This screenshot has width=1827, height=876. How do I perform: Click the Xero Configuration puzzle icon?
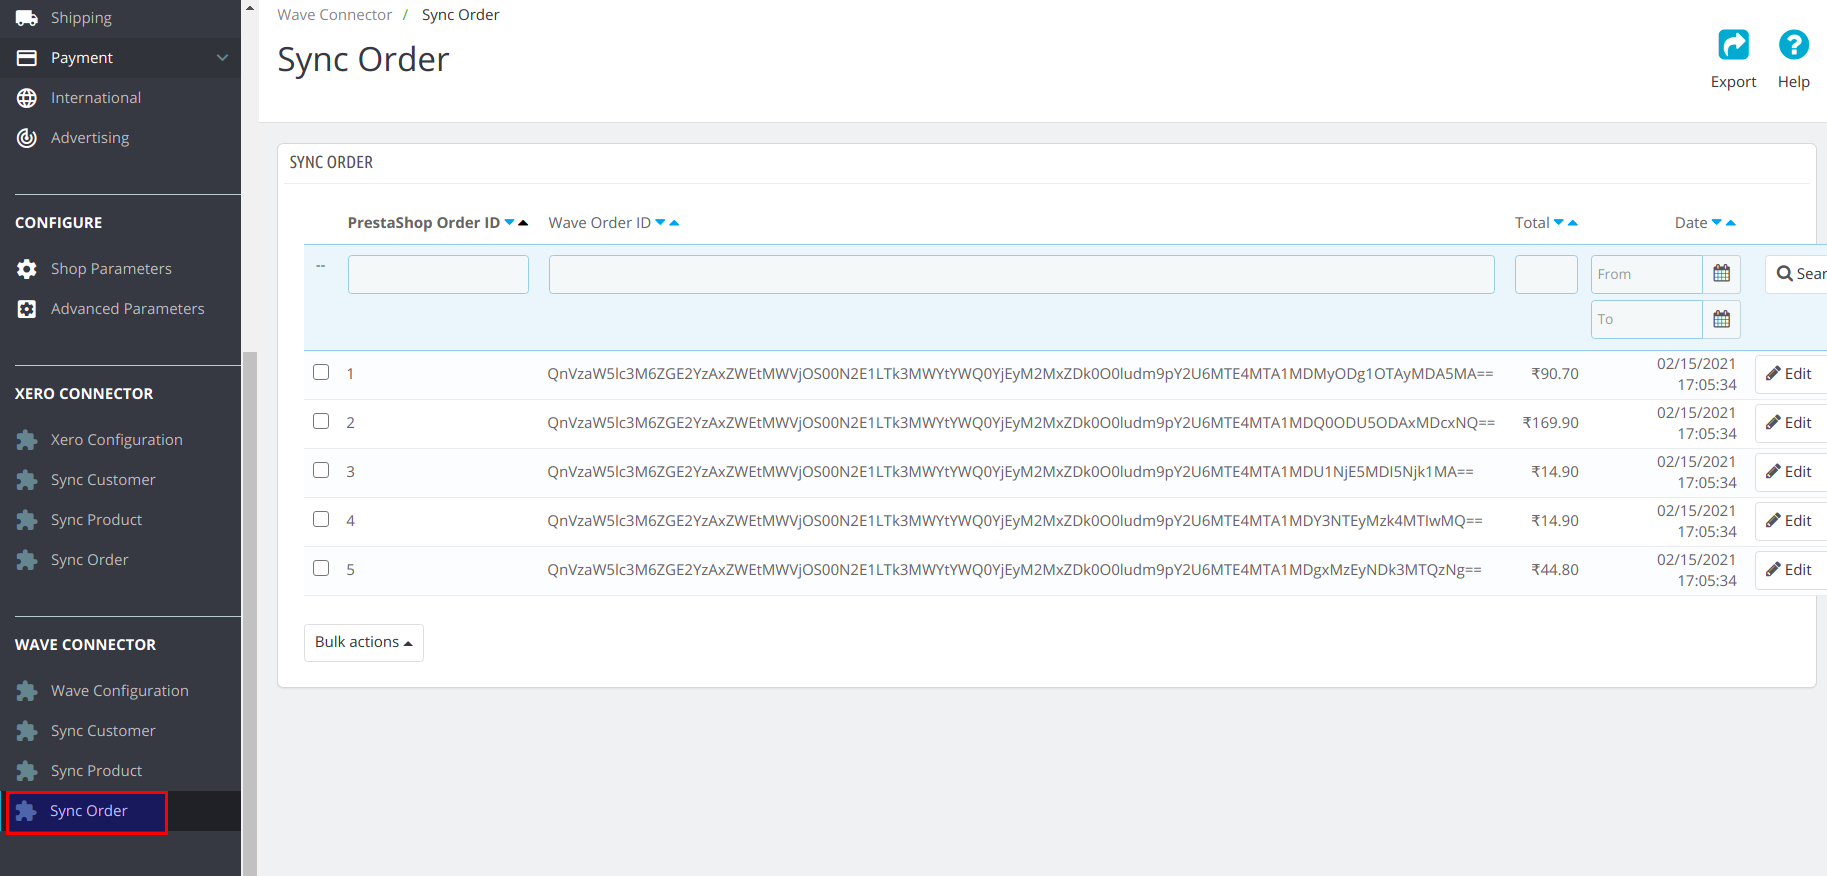point(27,440)
